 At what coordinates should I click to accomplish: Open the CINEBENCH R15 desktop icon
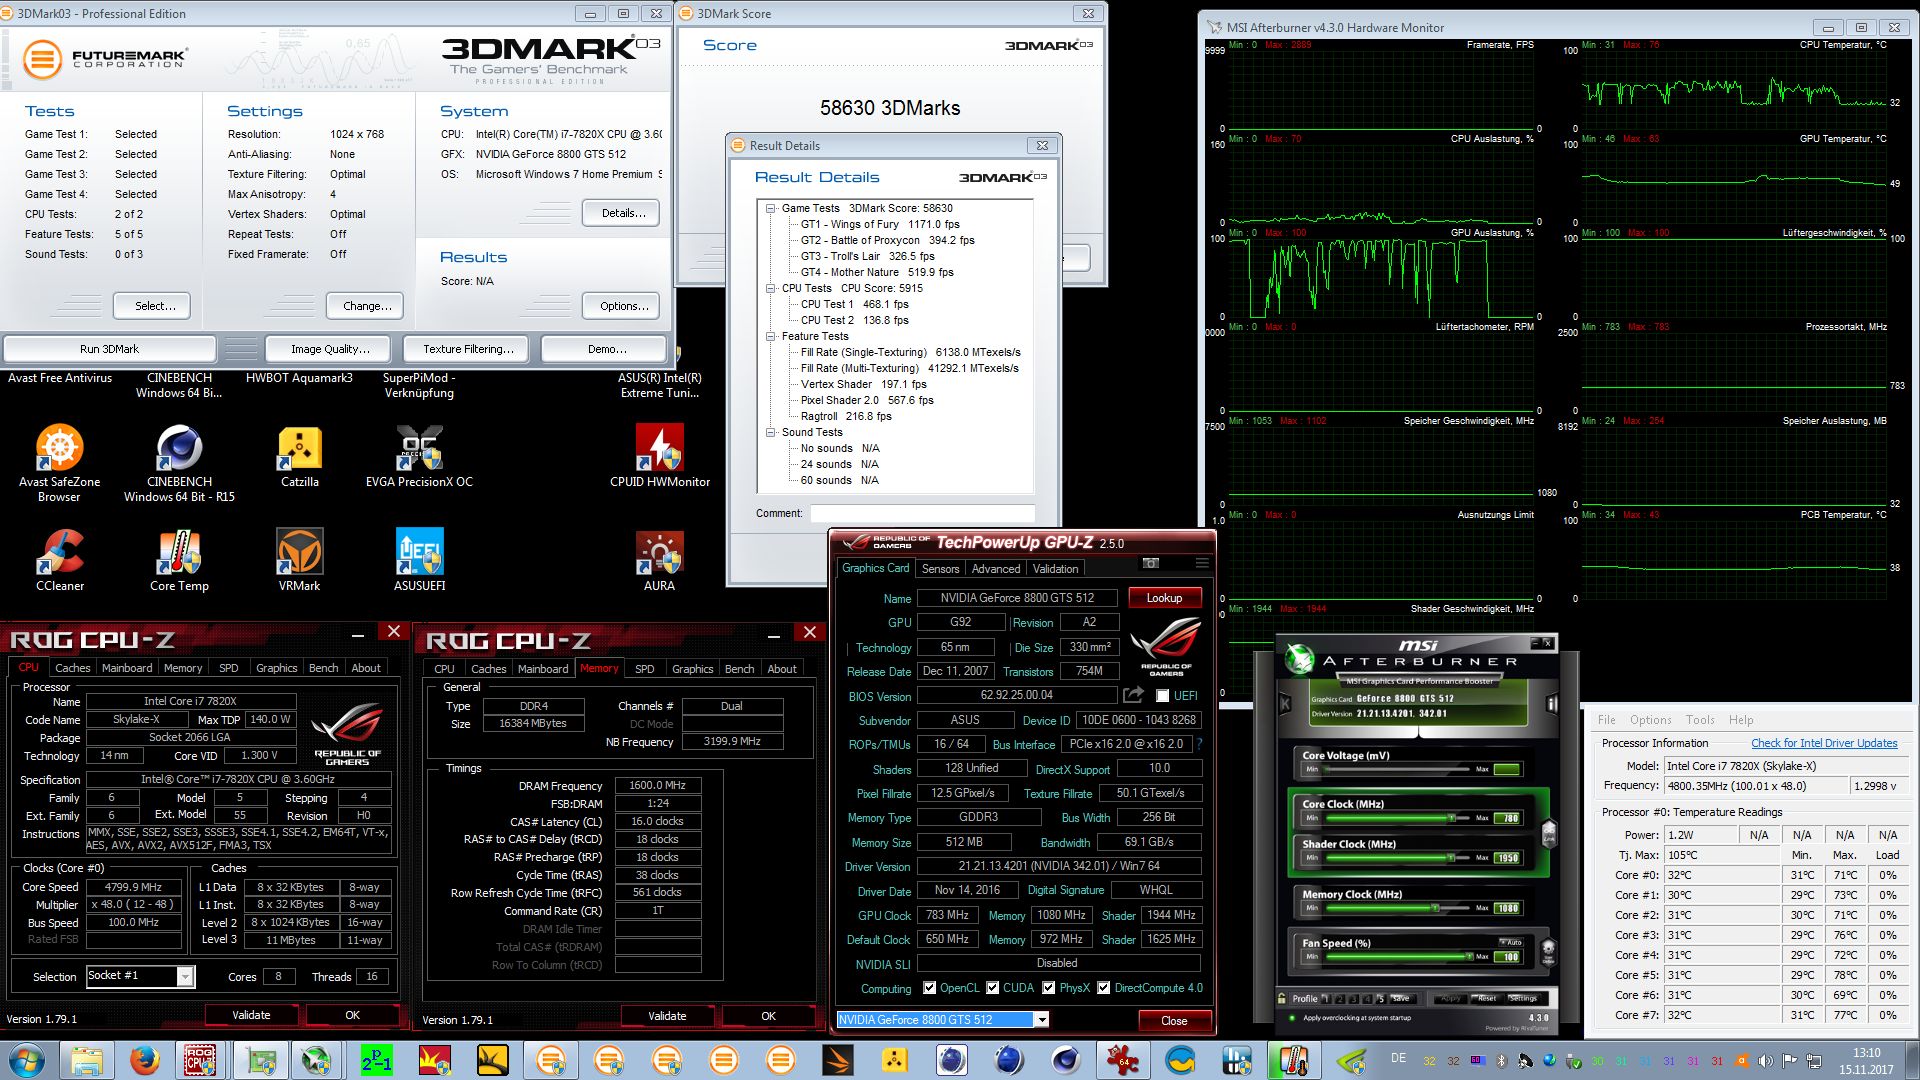[x=179, y=463]
